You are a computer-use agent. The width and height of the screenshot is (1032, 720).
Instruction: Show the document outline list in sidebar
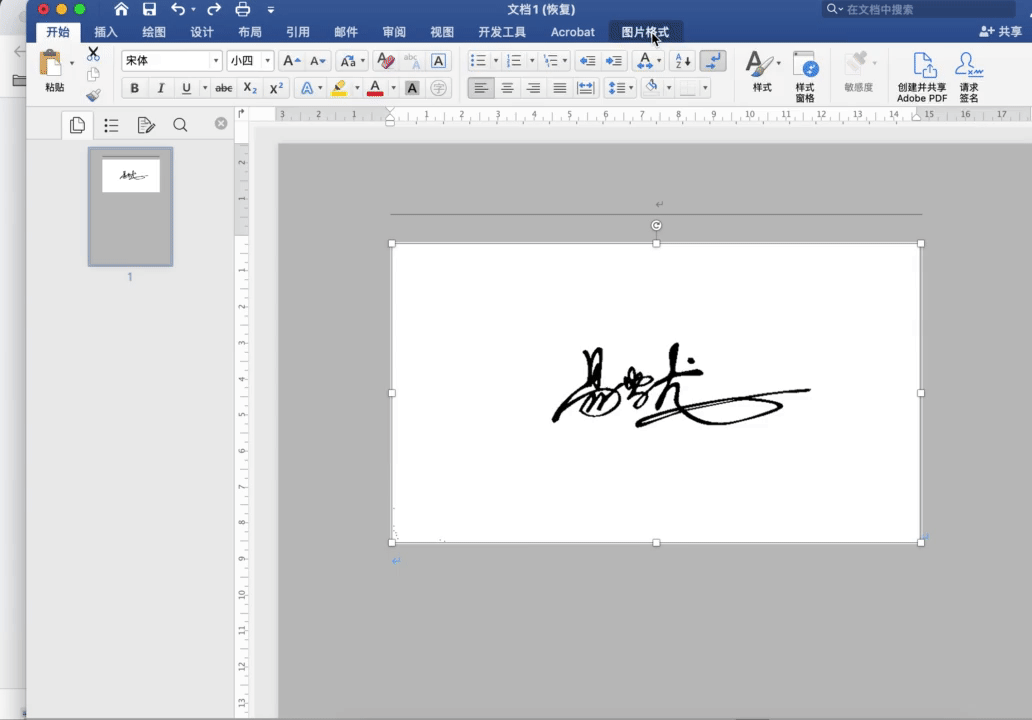[x=111, y=125]
